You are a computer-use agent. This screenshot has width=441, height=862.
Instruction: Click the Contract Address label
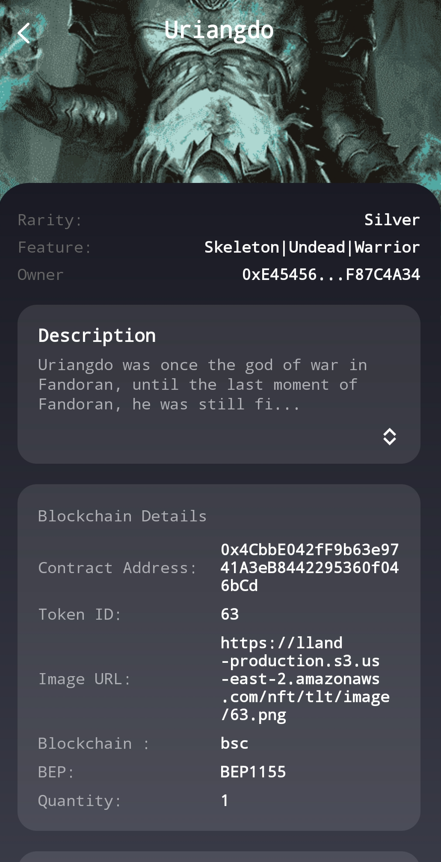(x=117, y=568)
